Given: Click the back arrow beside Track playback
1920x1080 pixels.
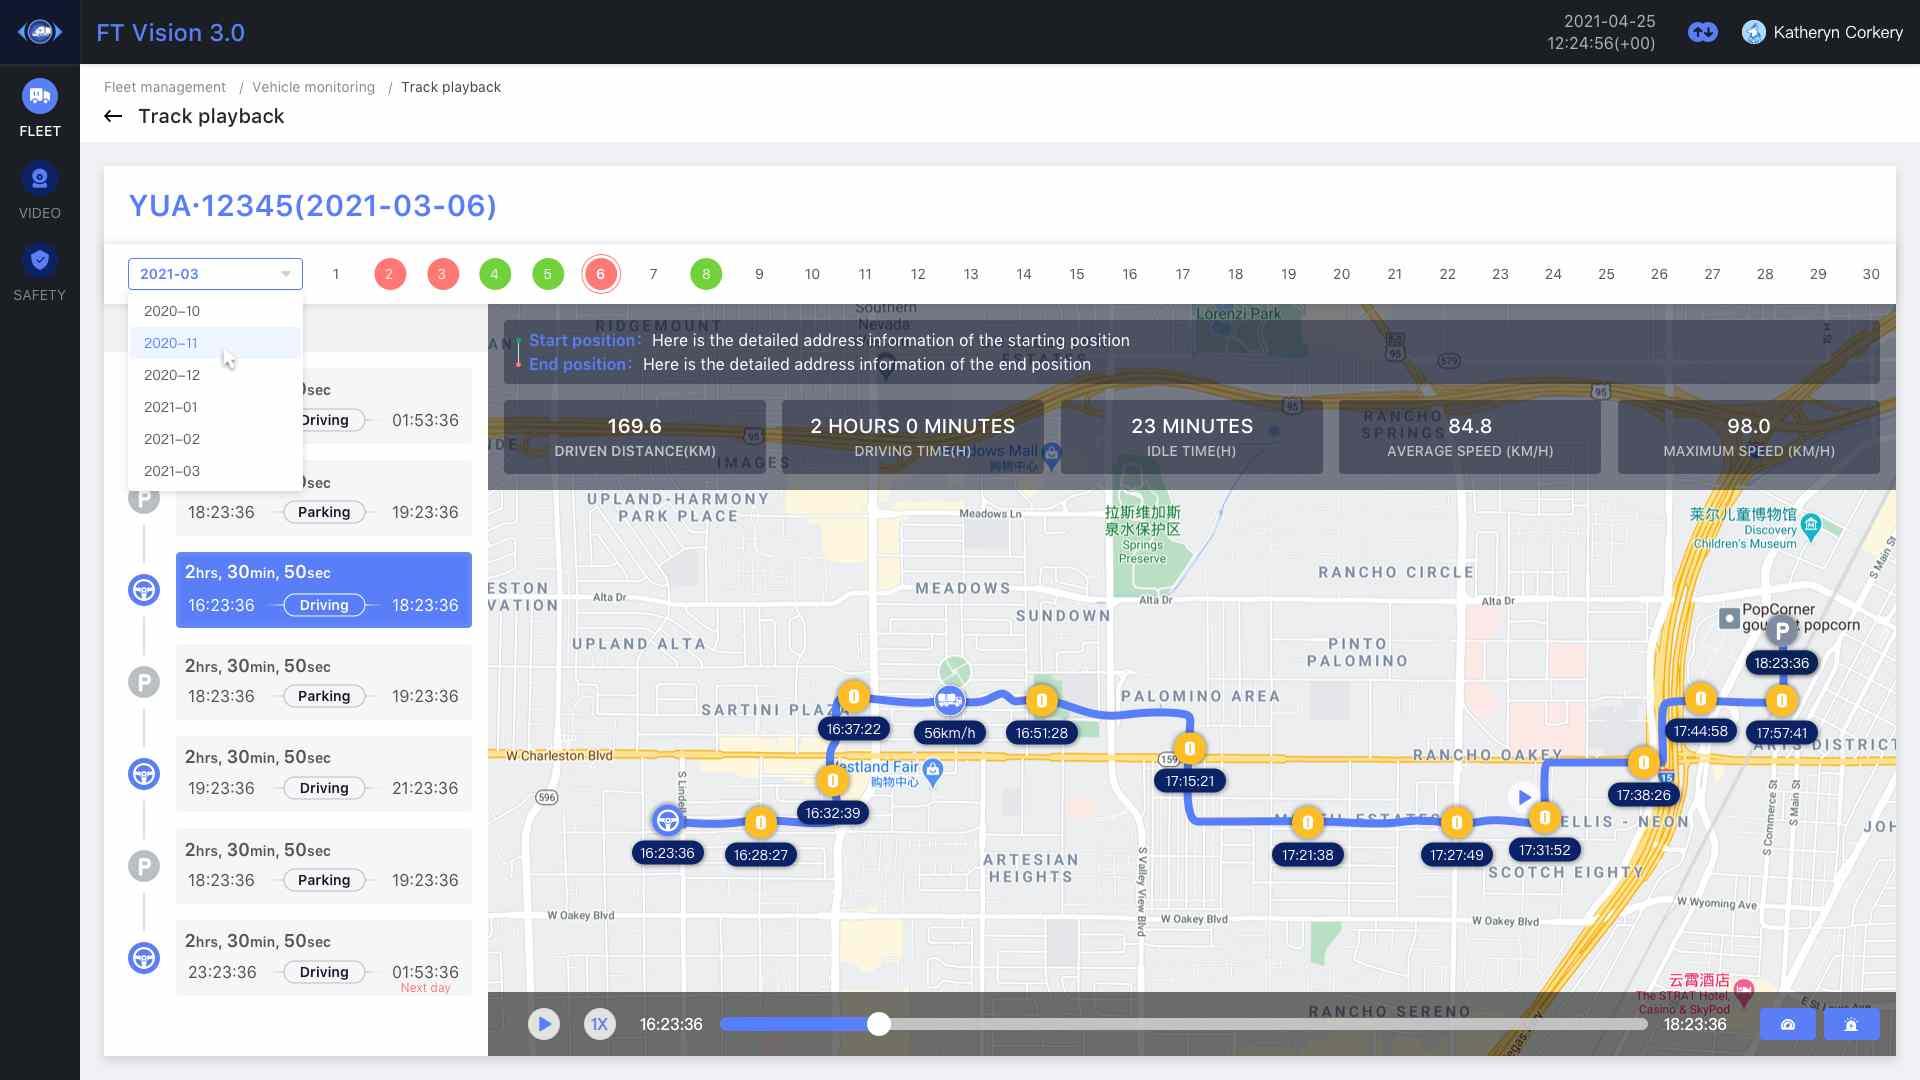Looking at the screenshot, I should click(113, 117).
